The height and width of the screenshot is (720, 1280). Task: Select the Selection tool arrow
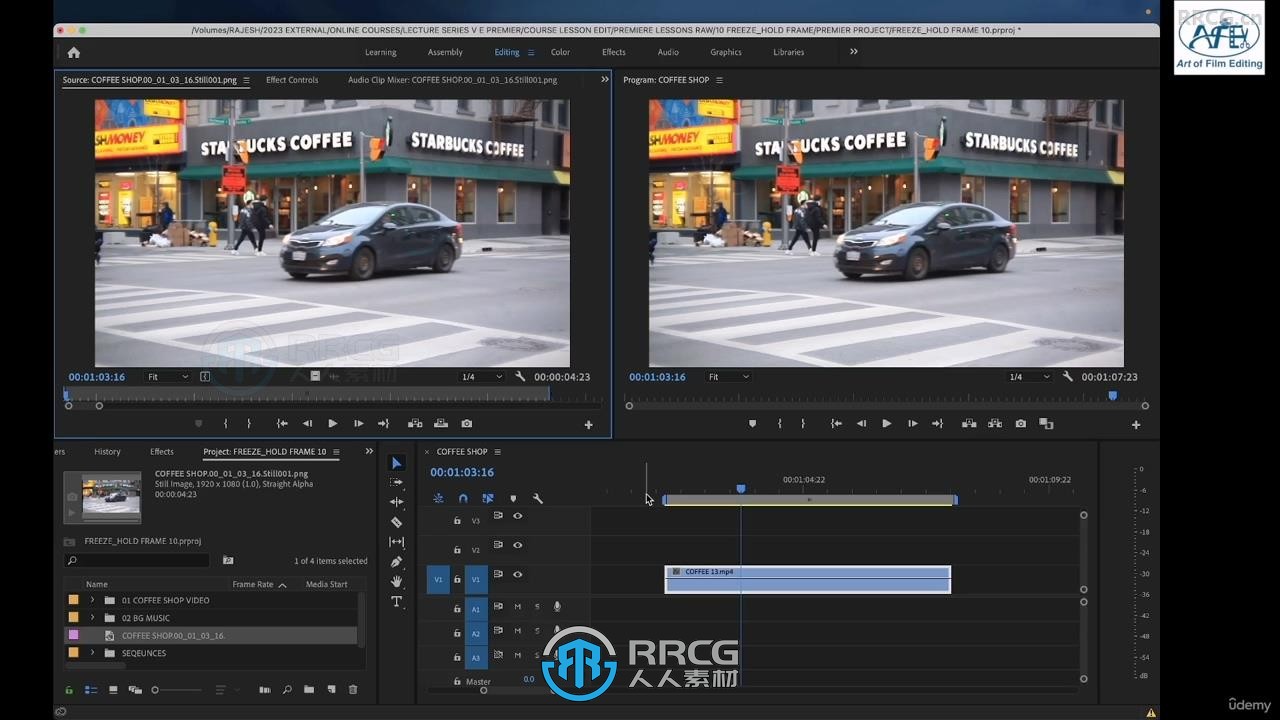point(396,463)
